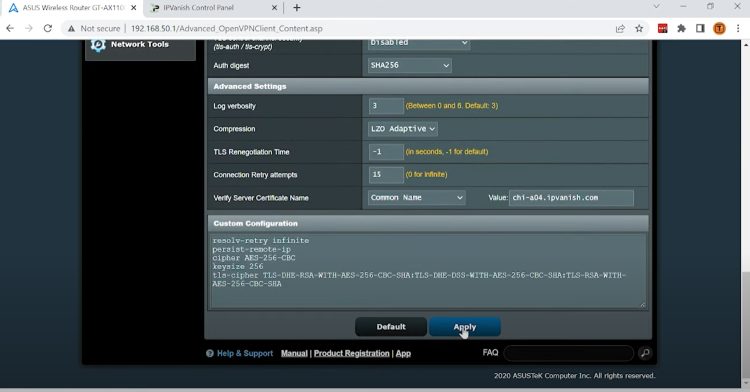The width and height of the screenshot is (750, 392).
Task: Open the TLS control channel Disabled dropdown
Action: 419,43
